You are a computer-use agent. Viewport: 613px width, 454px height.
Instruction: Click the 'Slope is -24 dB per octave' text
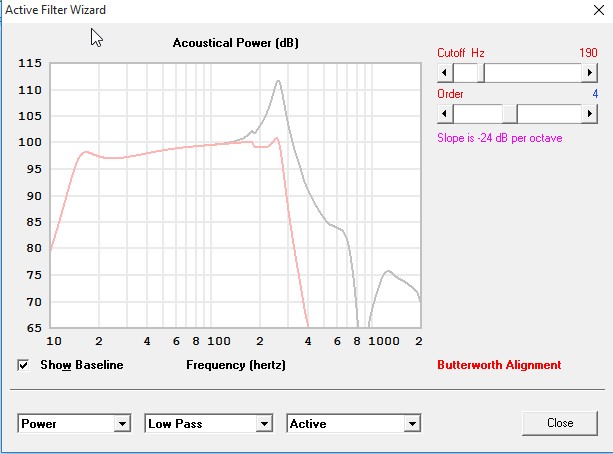tap(500, 138)
